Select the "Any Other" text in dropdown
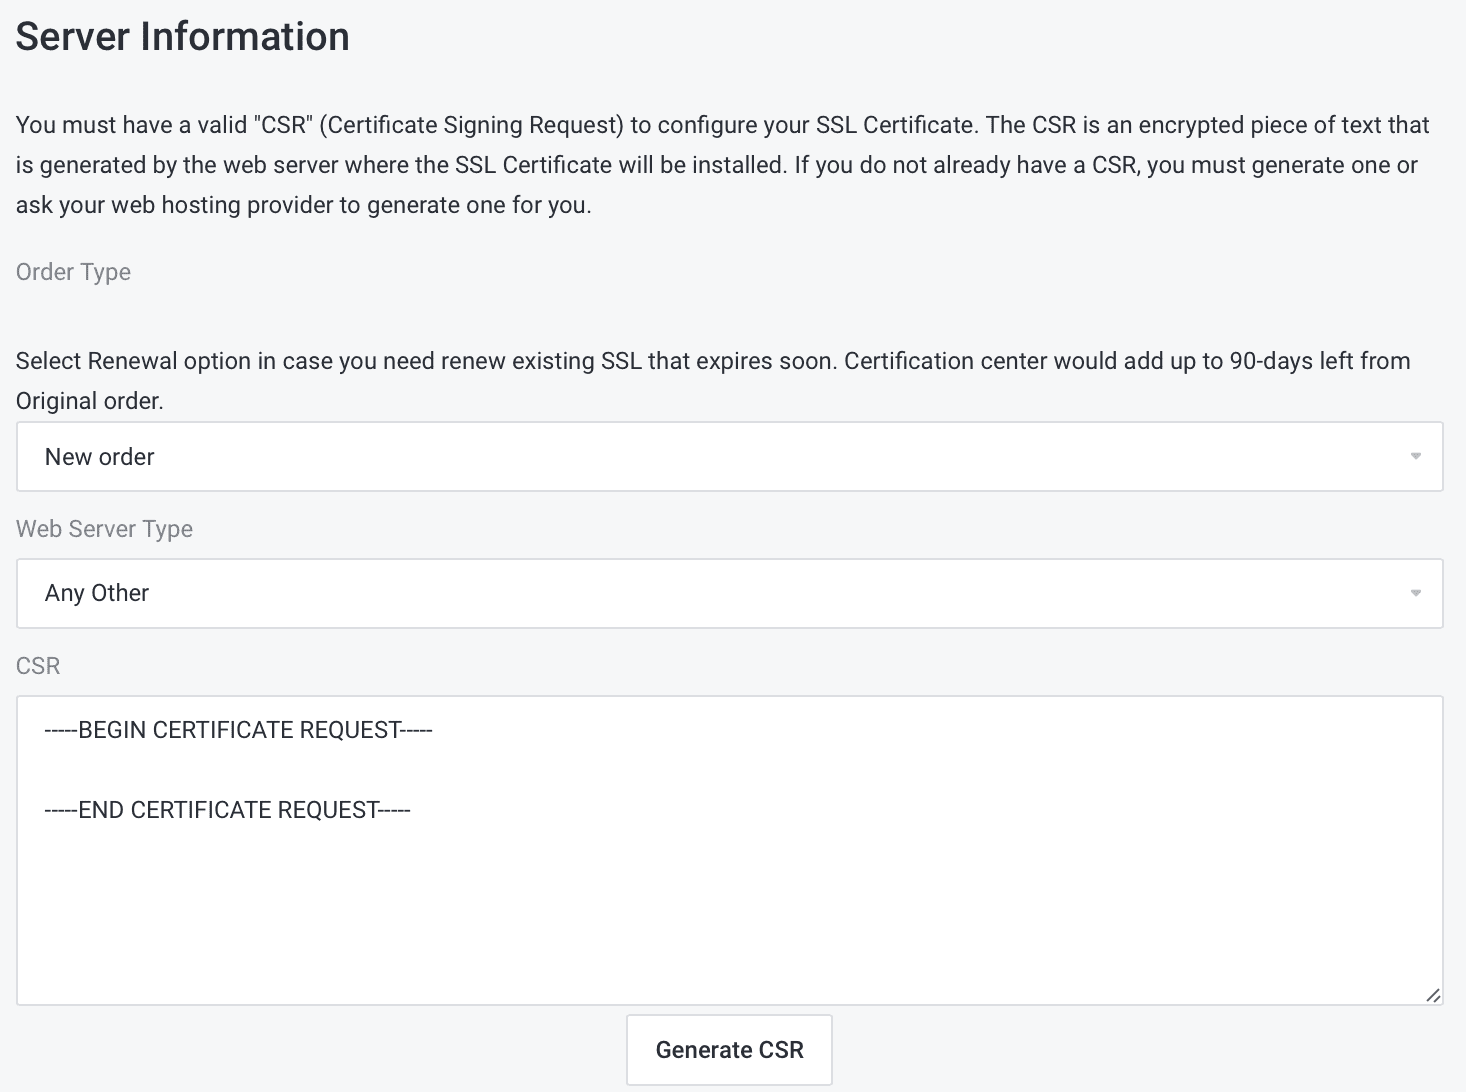1466x1092 pixels. coord(97,593)
